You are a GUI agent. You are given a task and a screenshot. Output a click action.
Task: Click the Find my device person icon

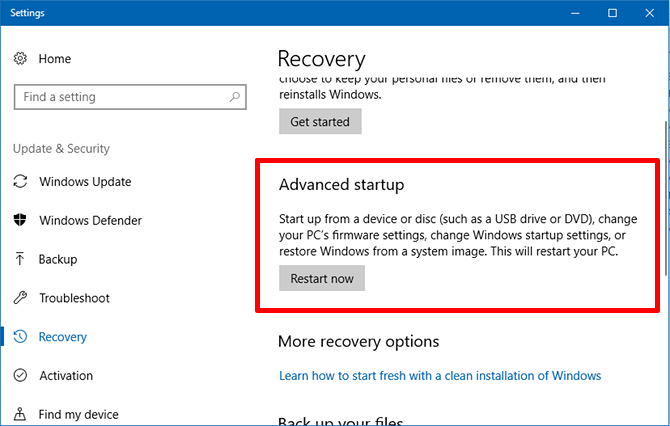pos(20,414)
